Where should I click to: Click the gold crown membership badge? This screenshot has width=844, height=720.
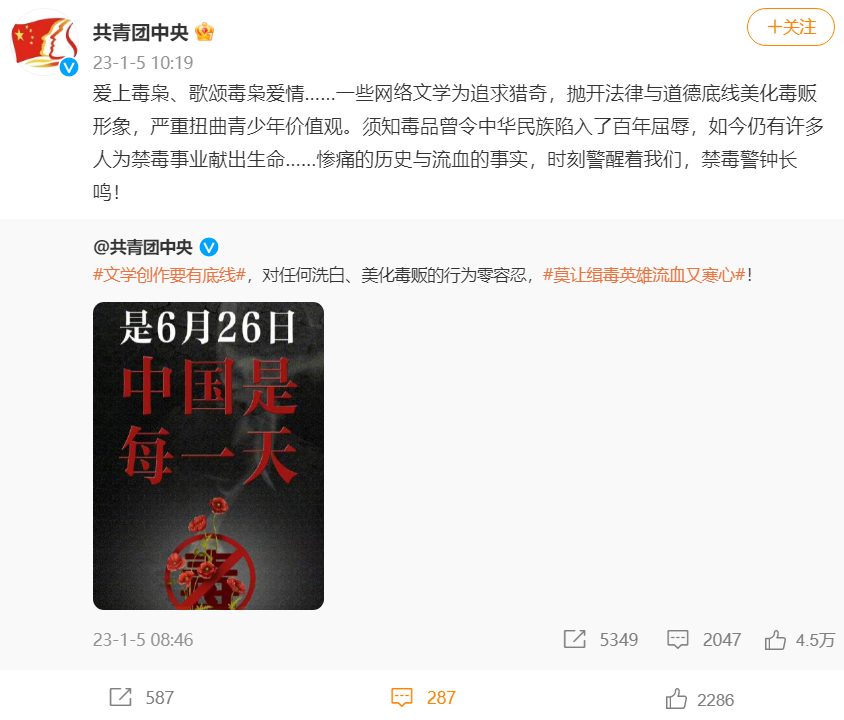coord(205,32)
